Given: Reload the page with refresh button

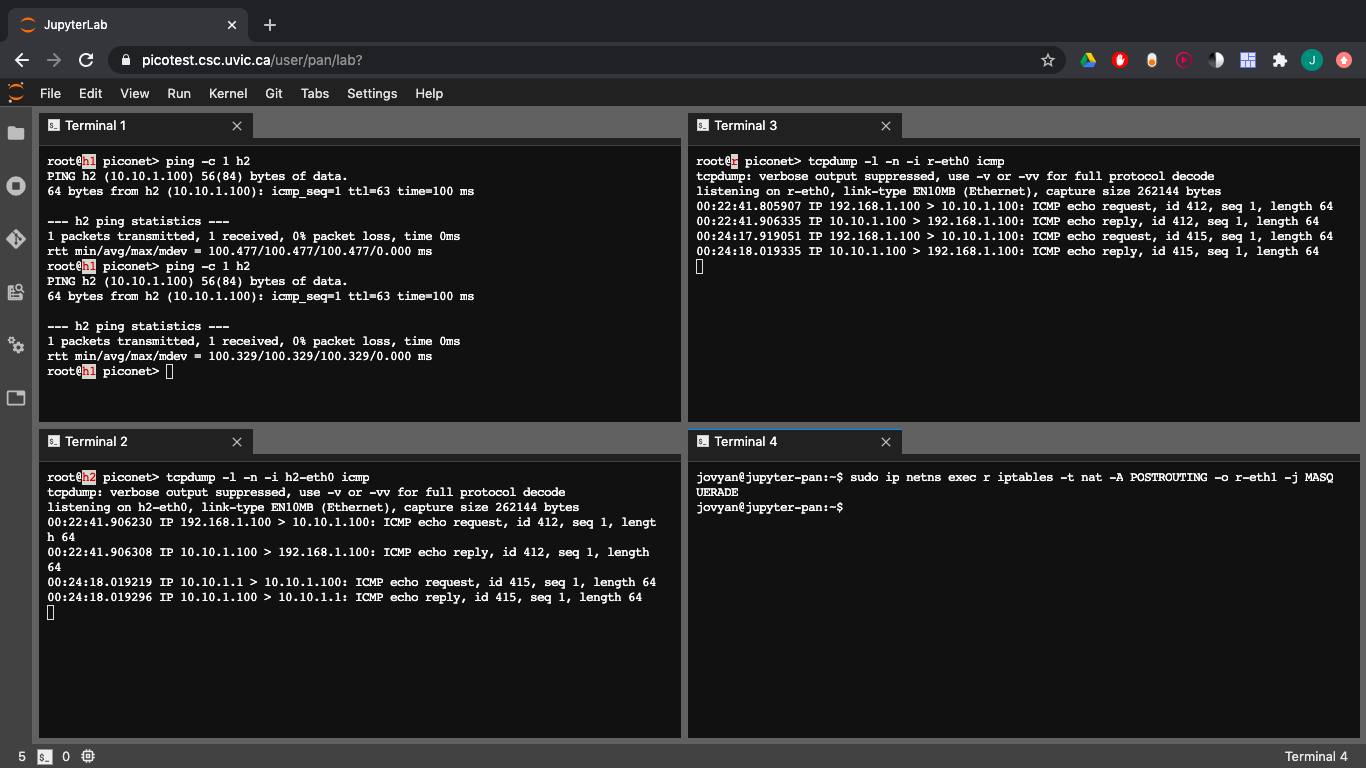Looking at the screenshot, I should [x=86, y=60].
